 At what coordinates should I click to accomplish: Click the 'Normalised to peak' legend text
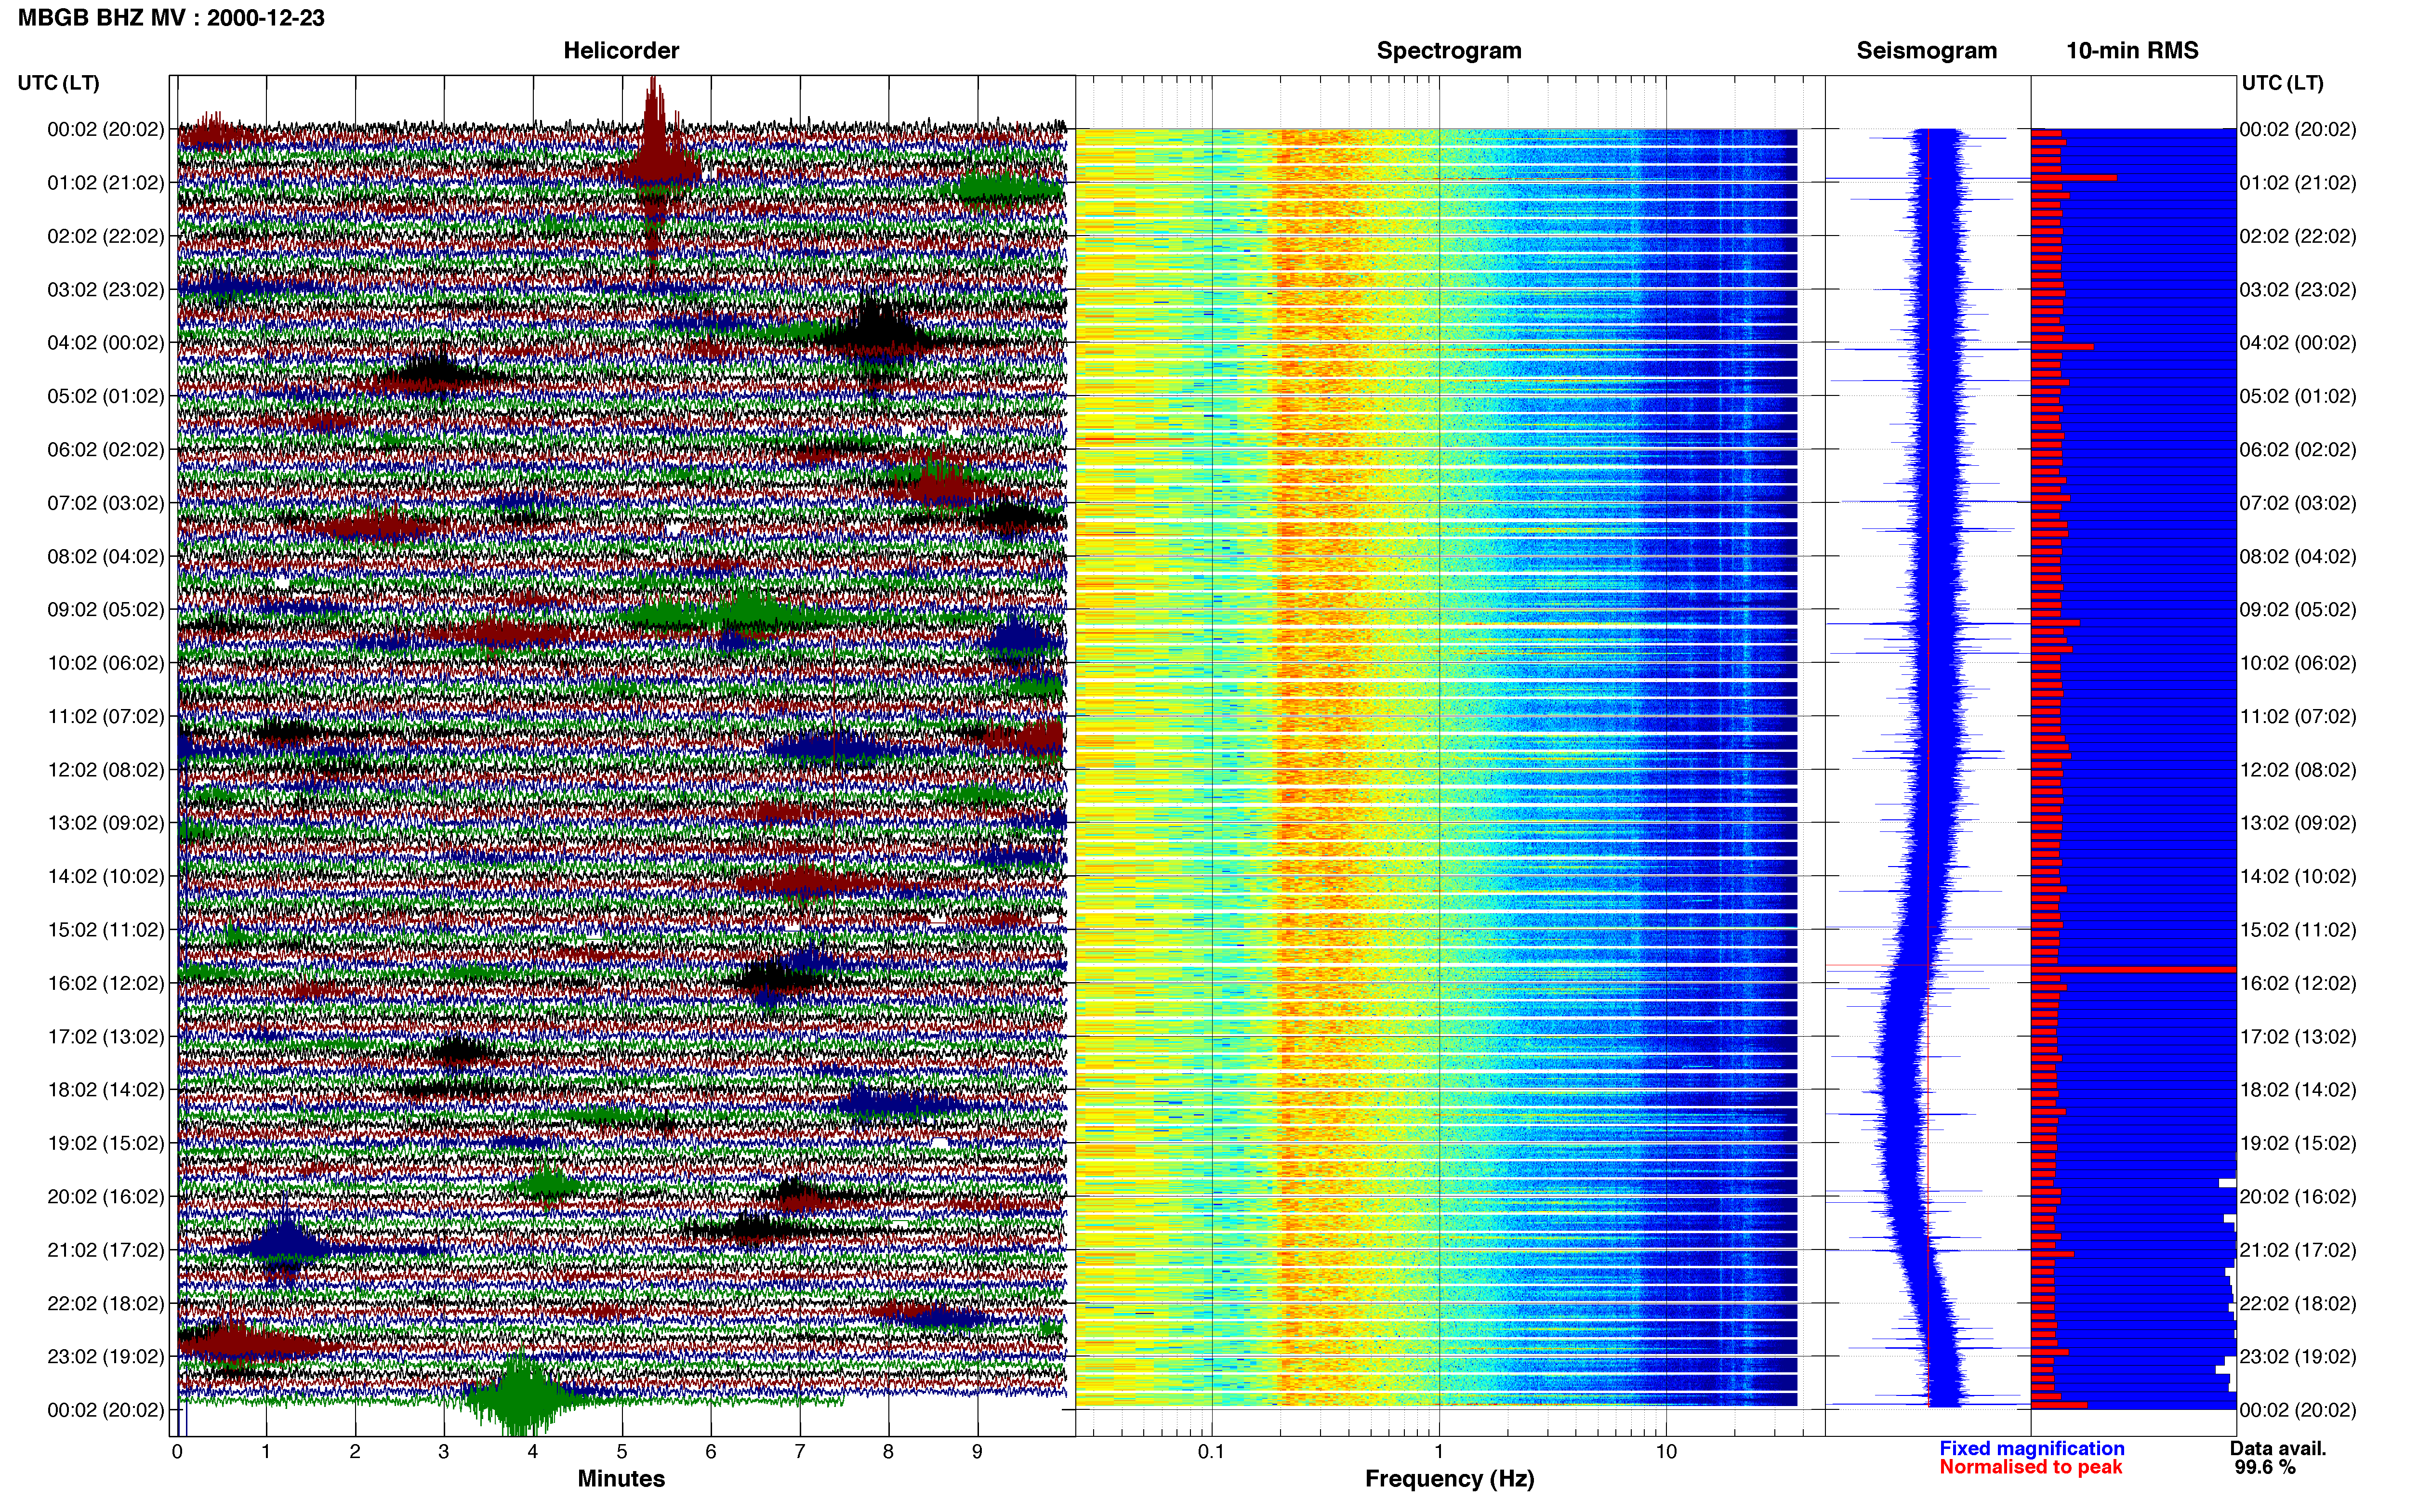click(2030, 1467)
